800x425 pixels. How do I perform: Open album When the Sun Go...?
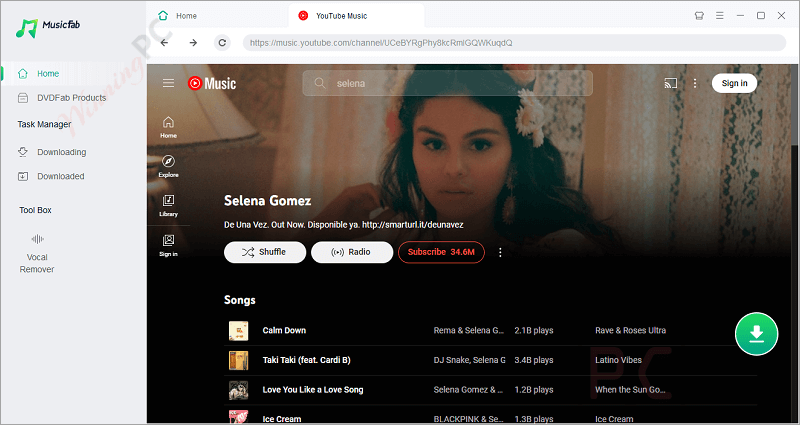[630, 390]
